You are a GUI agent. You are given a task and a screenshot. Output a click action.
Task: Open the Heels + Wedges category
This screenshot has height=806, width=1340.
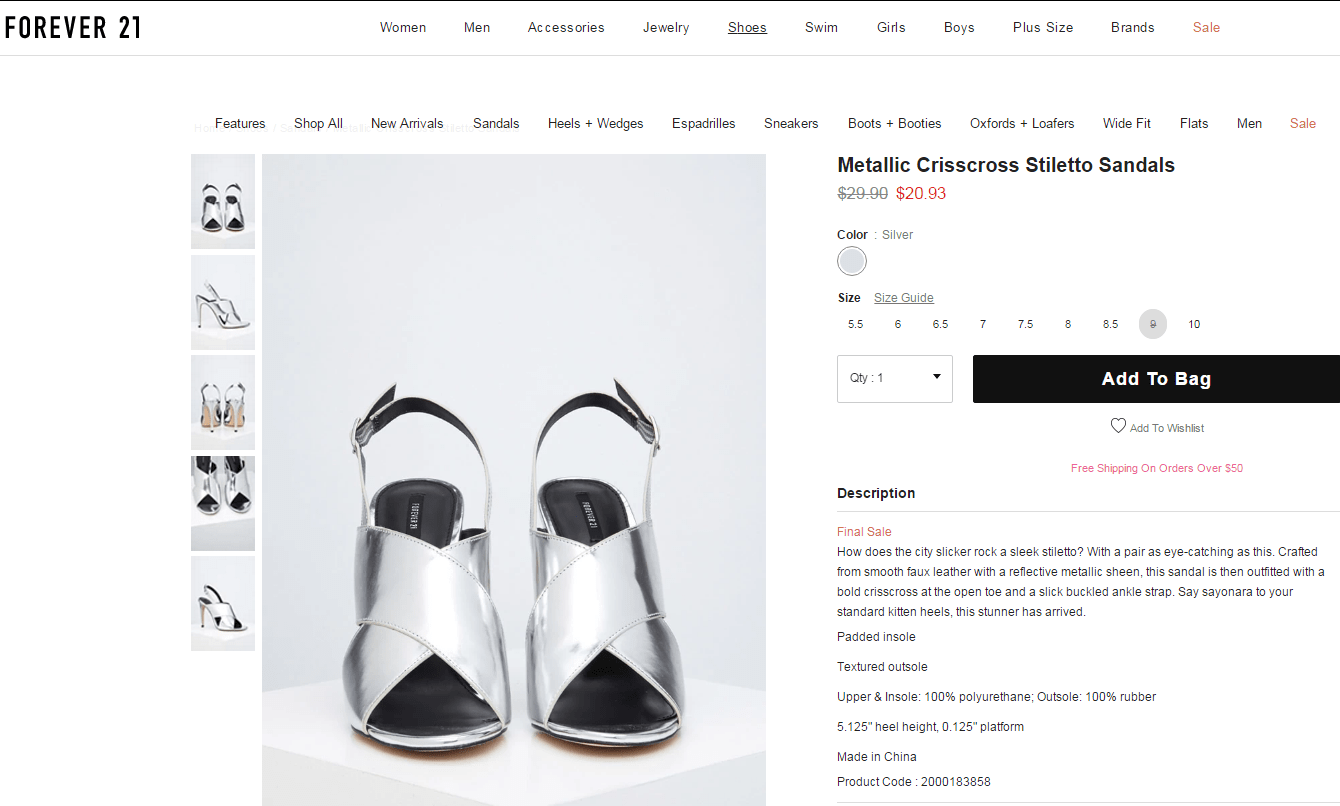click(595, 123)
